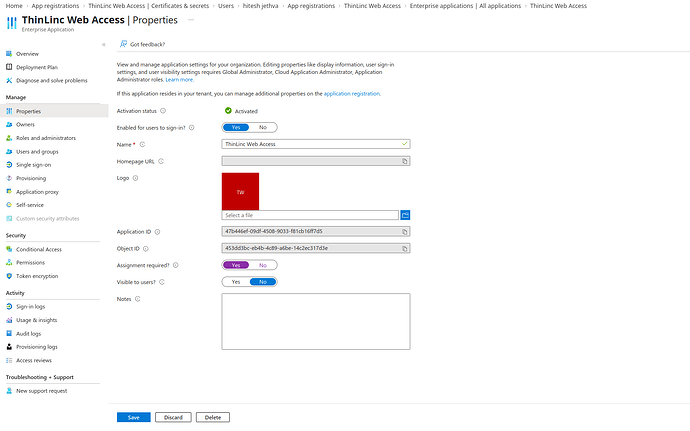Screen dimensions: 690x431
Task: Go to Owners page
Action: (25, 125)
